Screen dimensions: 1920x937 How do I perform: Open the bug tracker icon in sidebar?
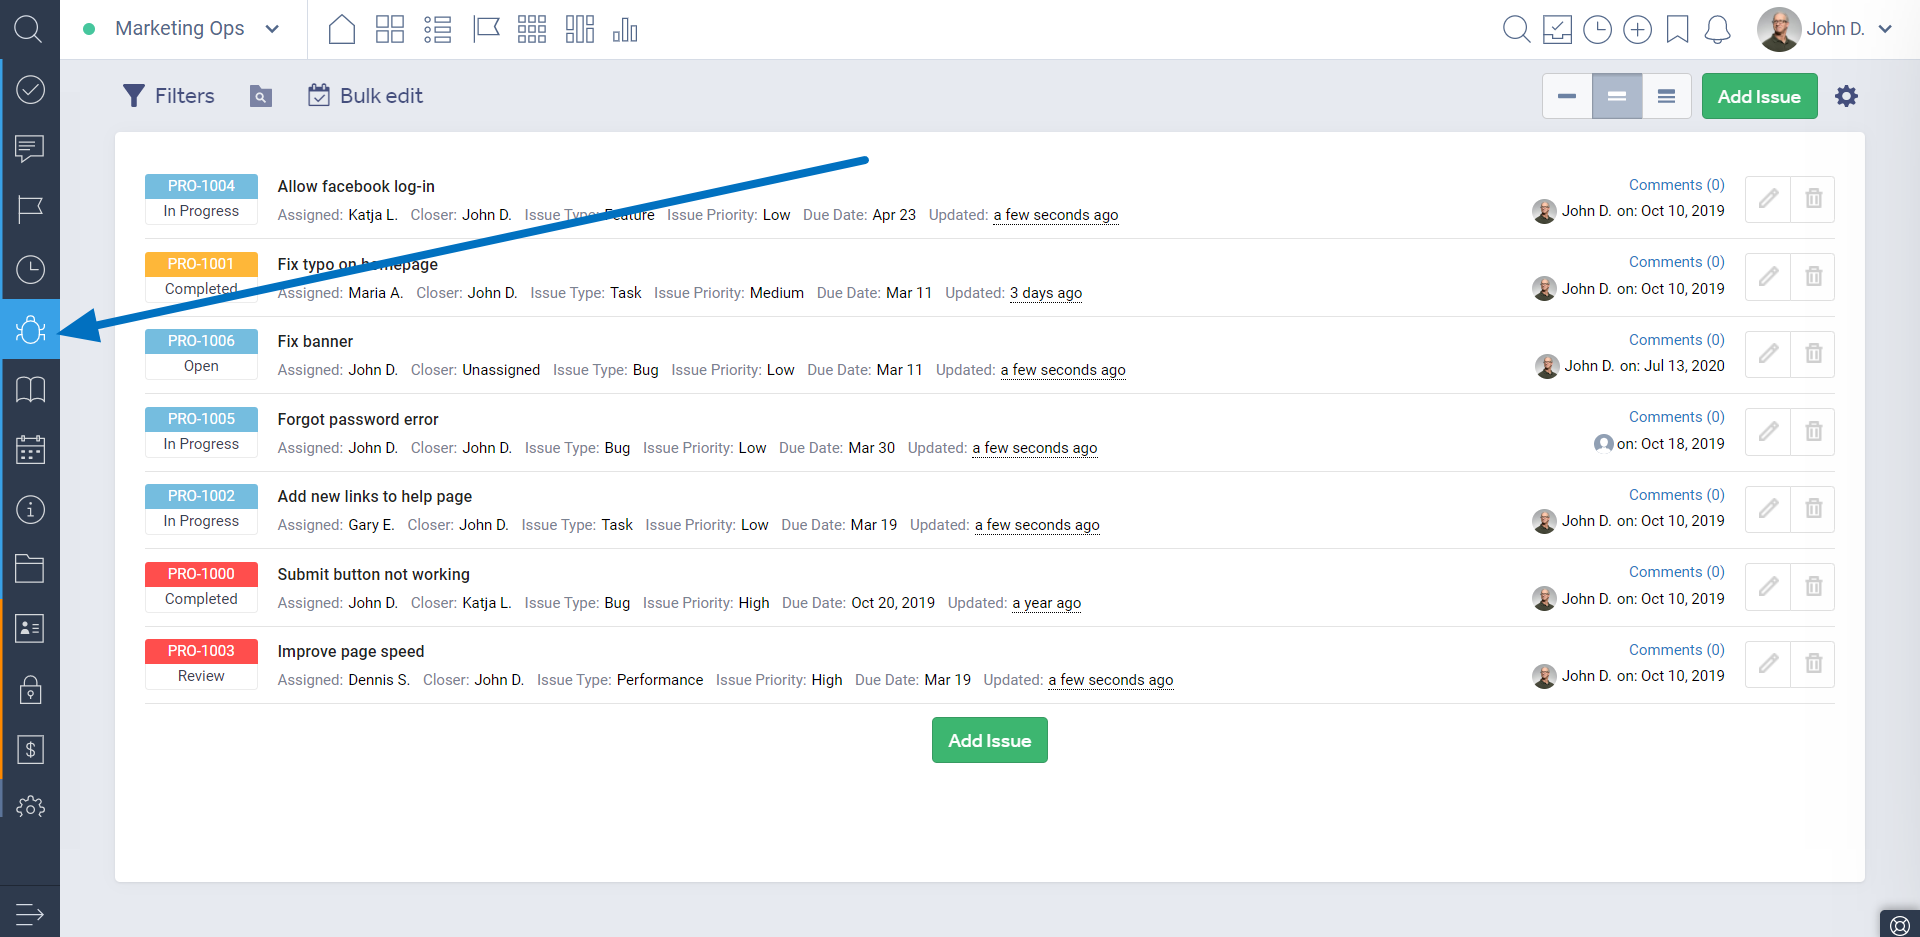(x=30, y=329)
